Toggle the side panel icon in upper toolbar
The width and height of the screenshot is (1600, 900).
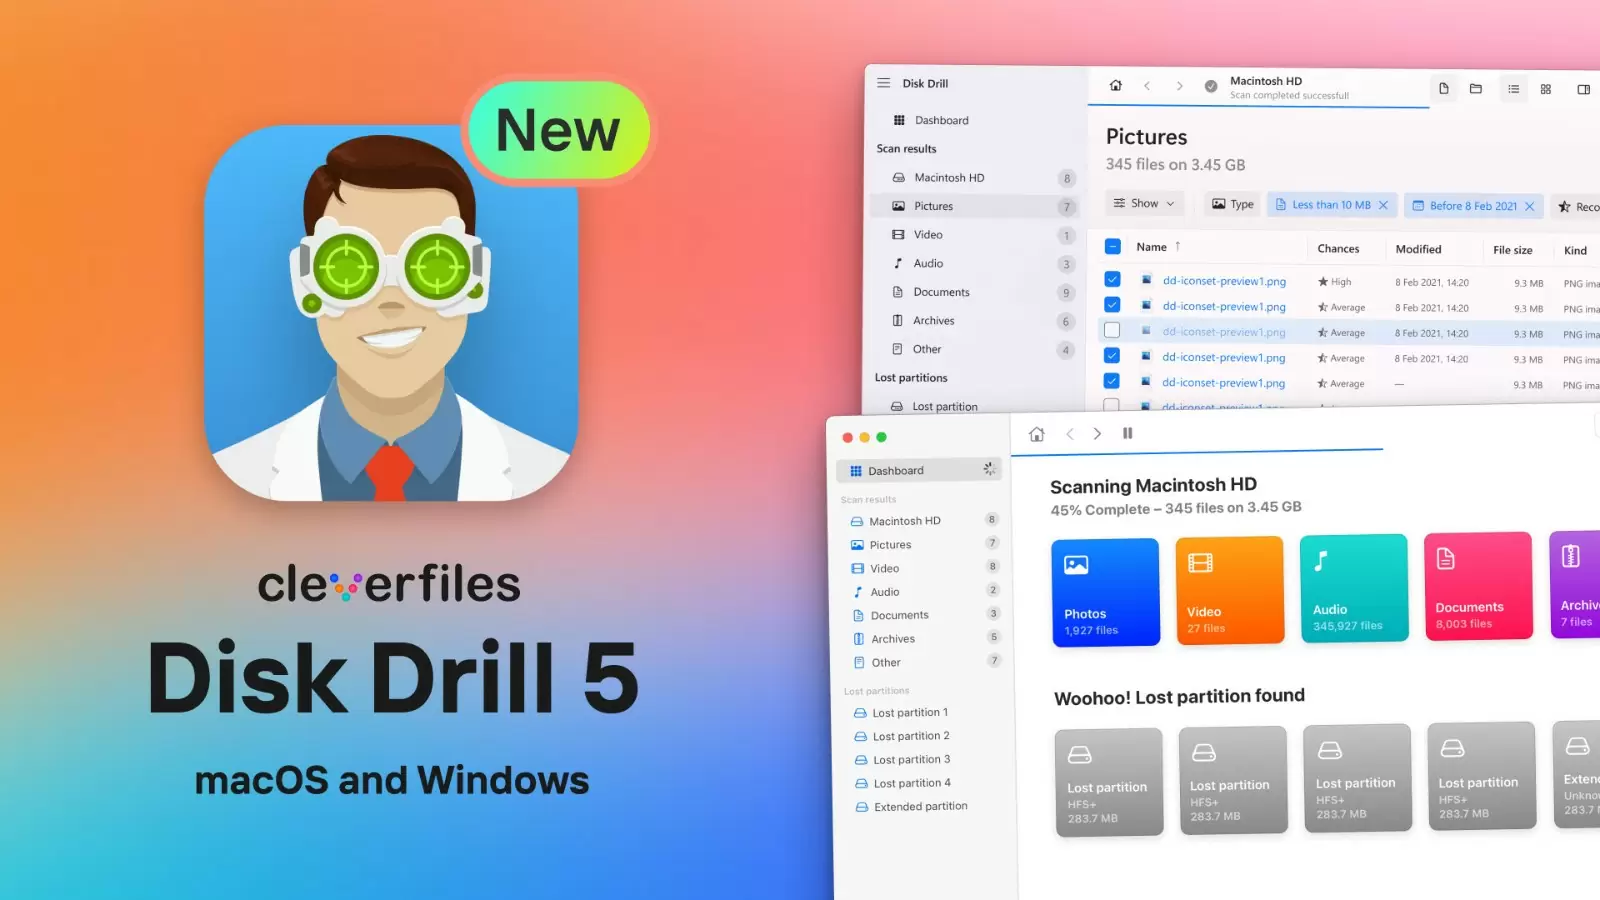[x=1584, y=89]
